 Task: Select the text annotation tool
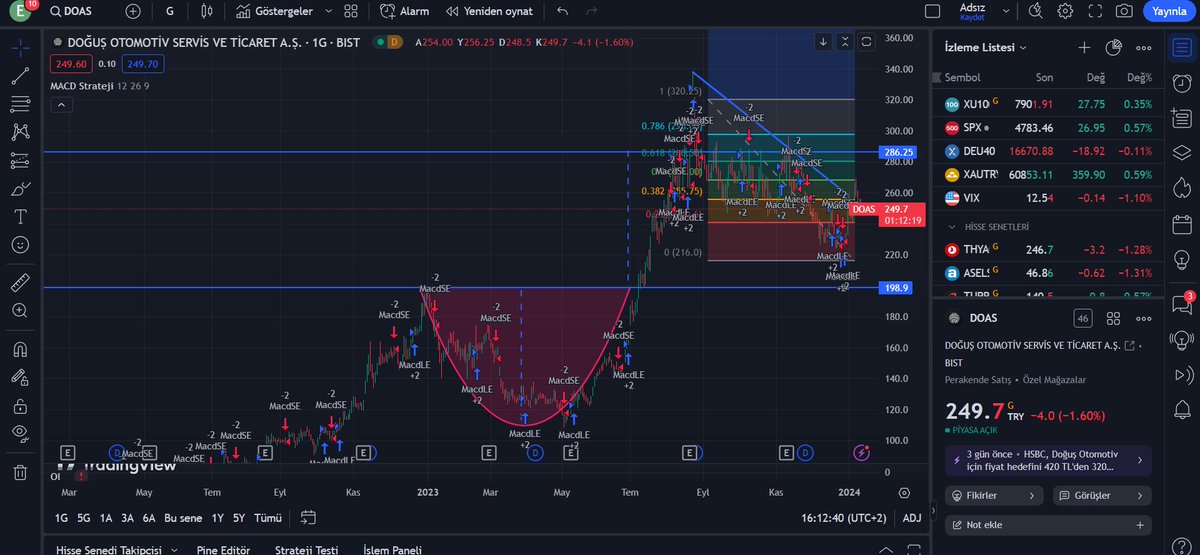click(20, 216)
